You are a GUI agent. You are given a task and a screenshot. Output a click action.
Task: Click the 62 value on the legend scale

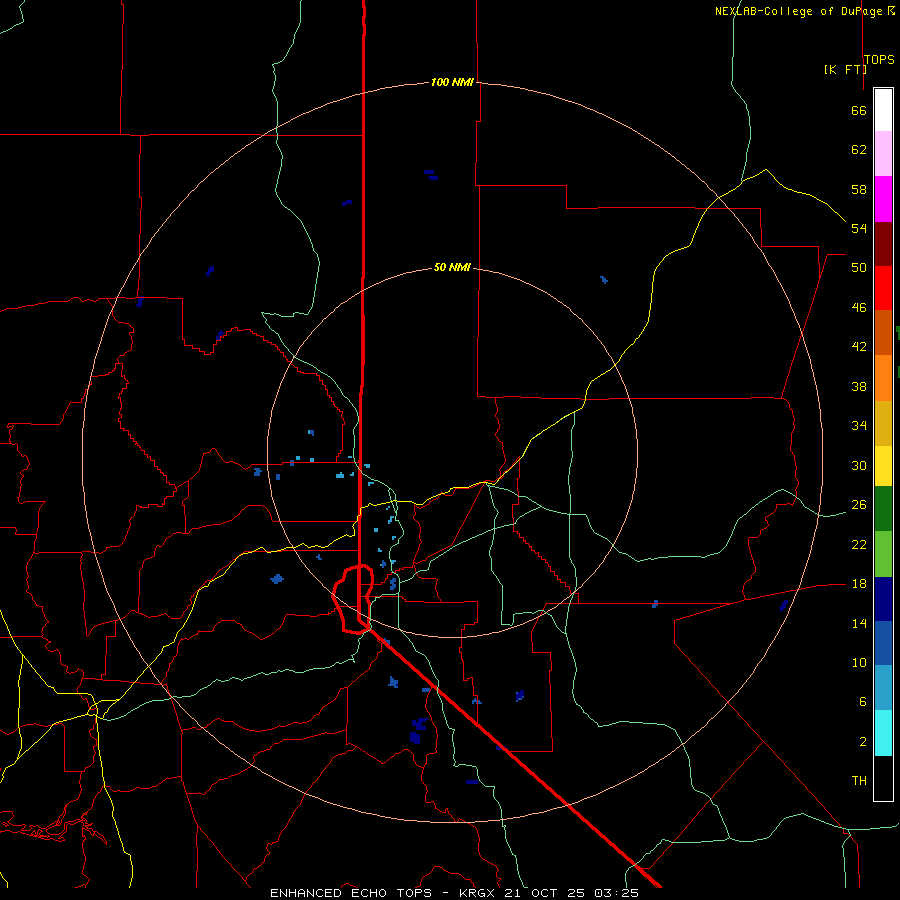click(x=859, y=150)
